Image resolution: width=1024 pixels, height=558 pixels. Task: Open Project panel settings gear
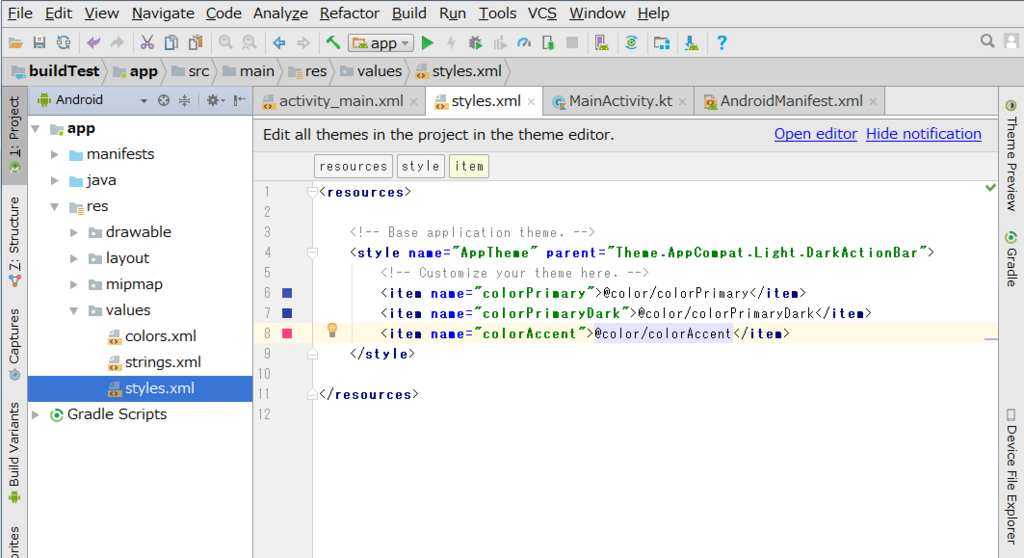tap(213, 100)
